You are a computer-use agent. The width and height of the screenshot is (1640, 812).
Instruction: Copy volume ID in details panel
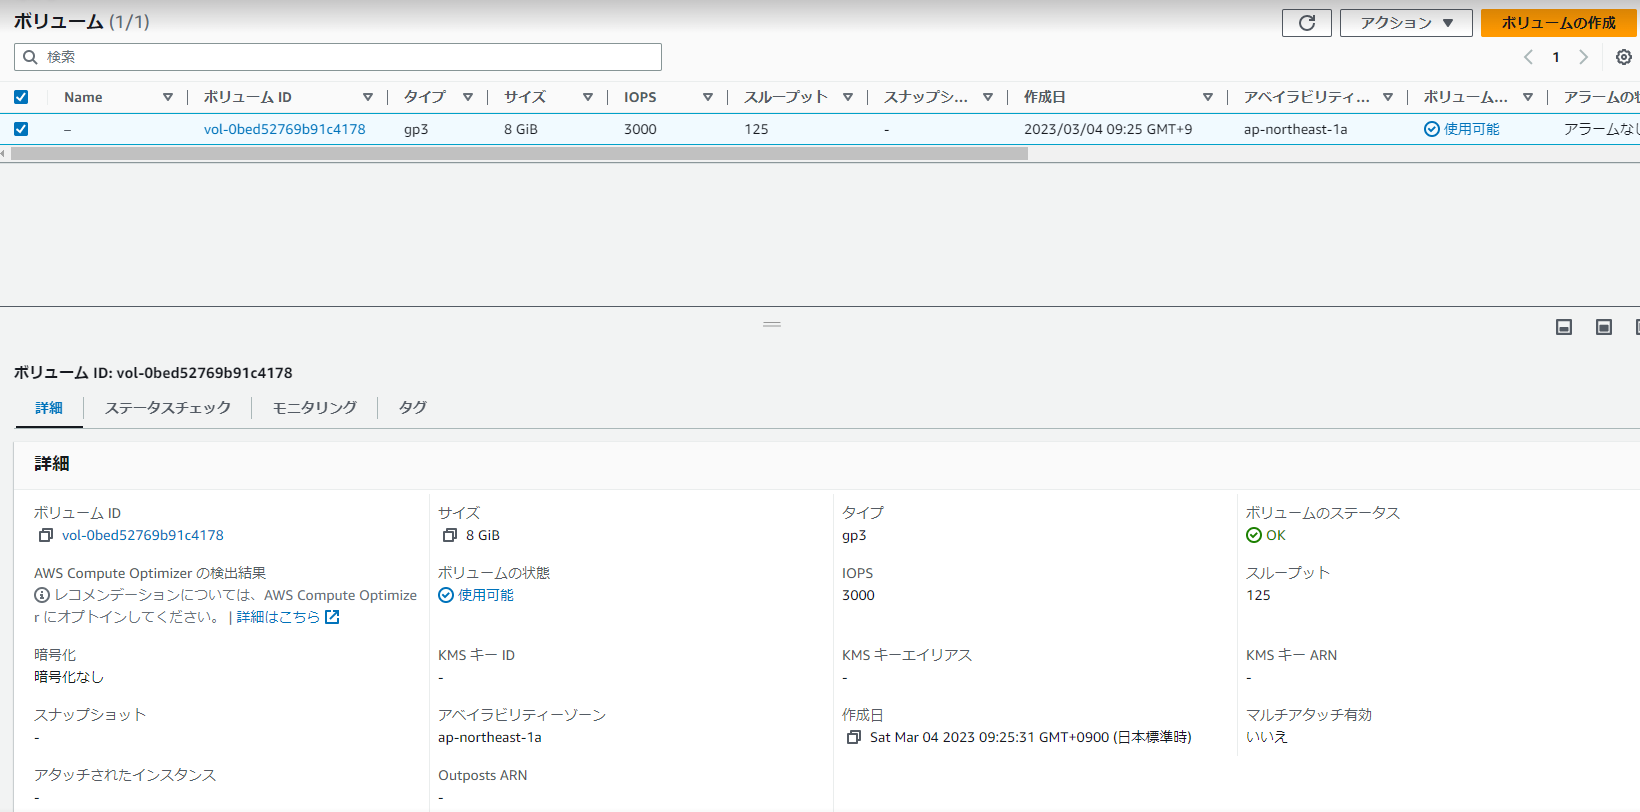45,535
